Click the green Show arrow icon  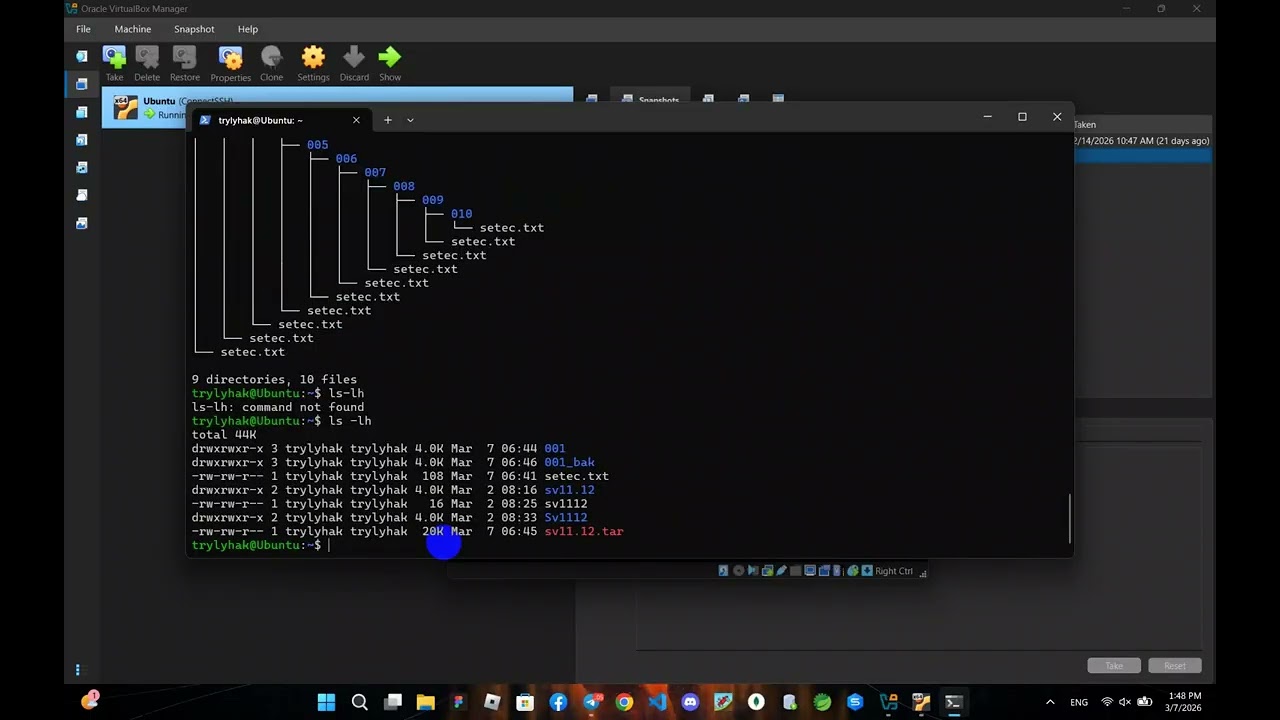click(x=390, y=58)
